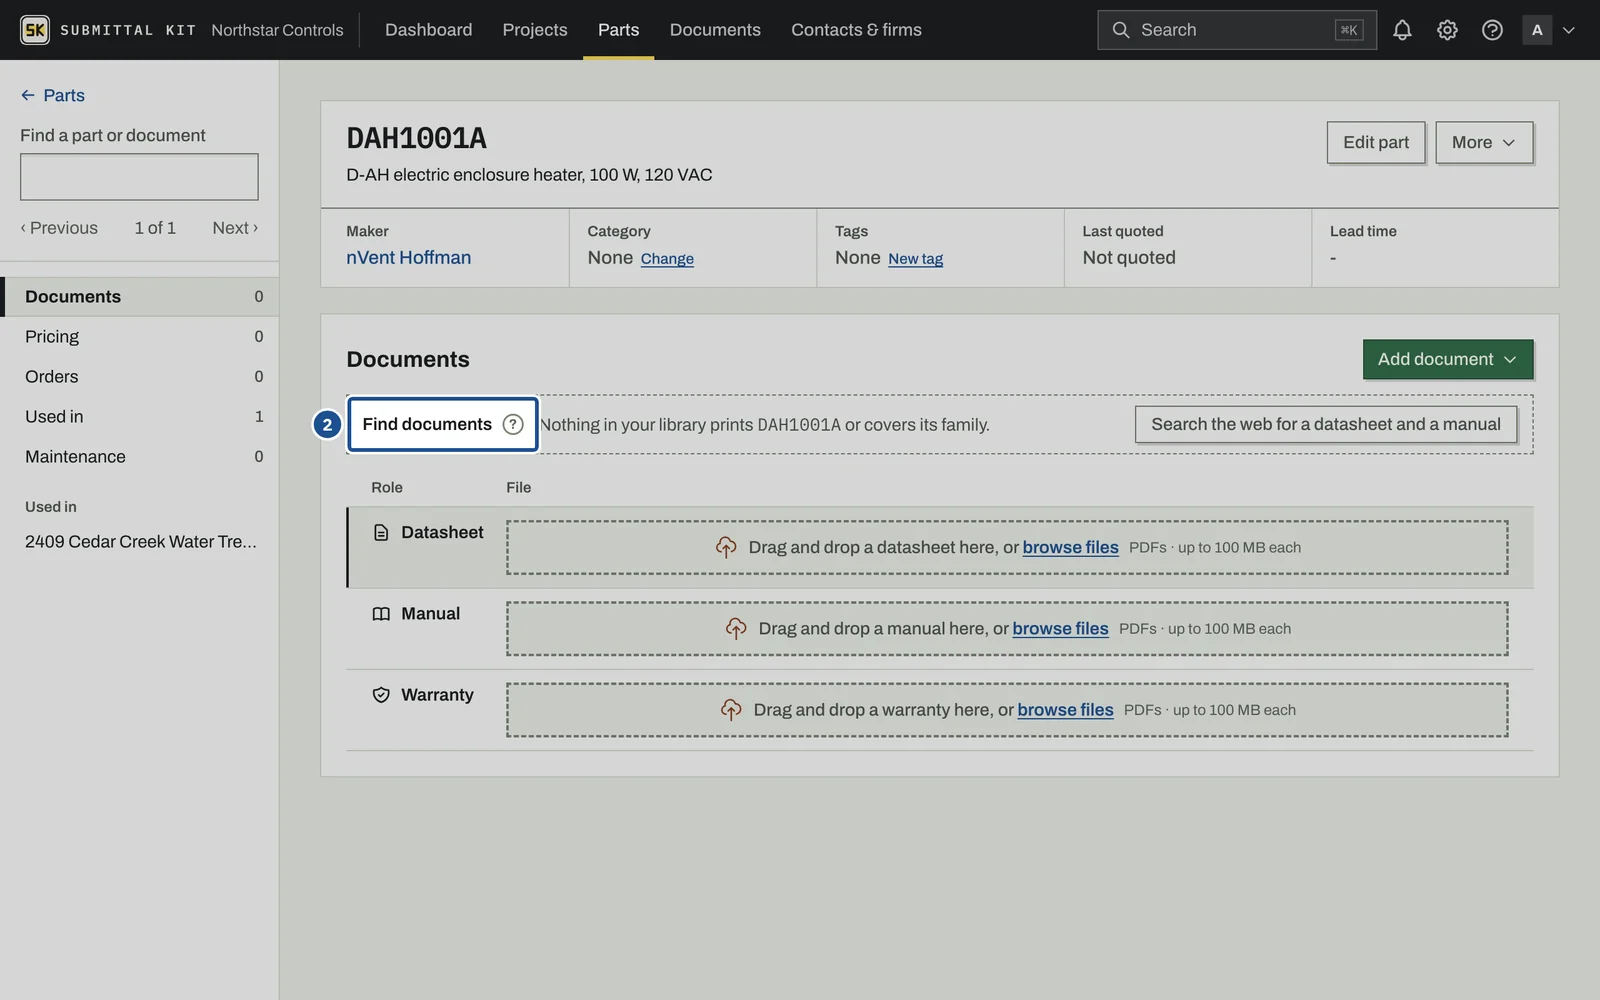Go to the Projects tab
The image size is (1600, 1000).
tap(535, 30)
